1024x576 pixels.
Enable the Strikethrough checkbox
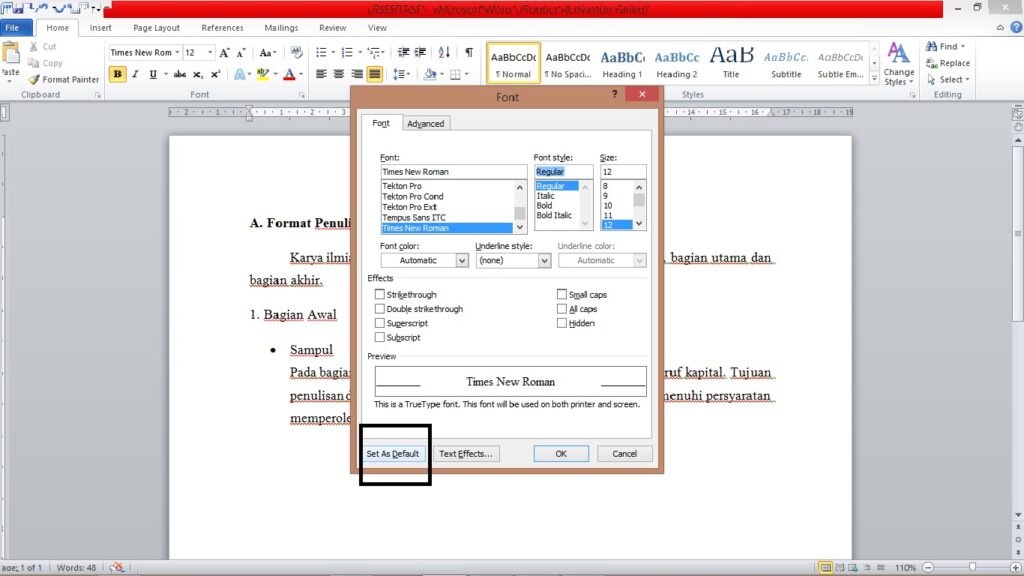(x=379, y=295)
